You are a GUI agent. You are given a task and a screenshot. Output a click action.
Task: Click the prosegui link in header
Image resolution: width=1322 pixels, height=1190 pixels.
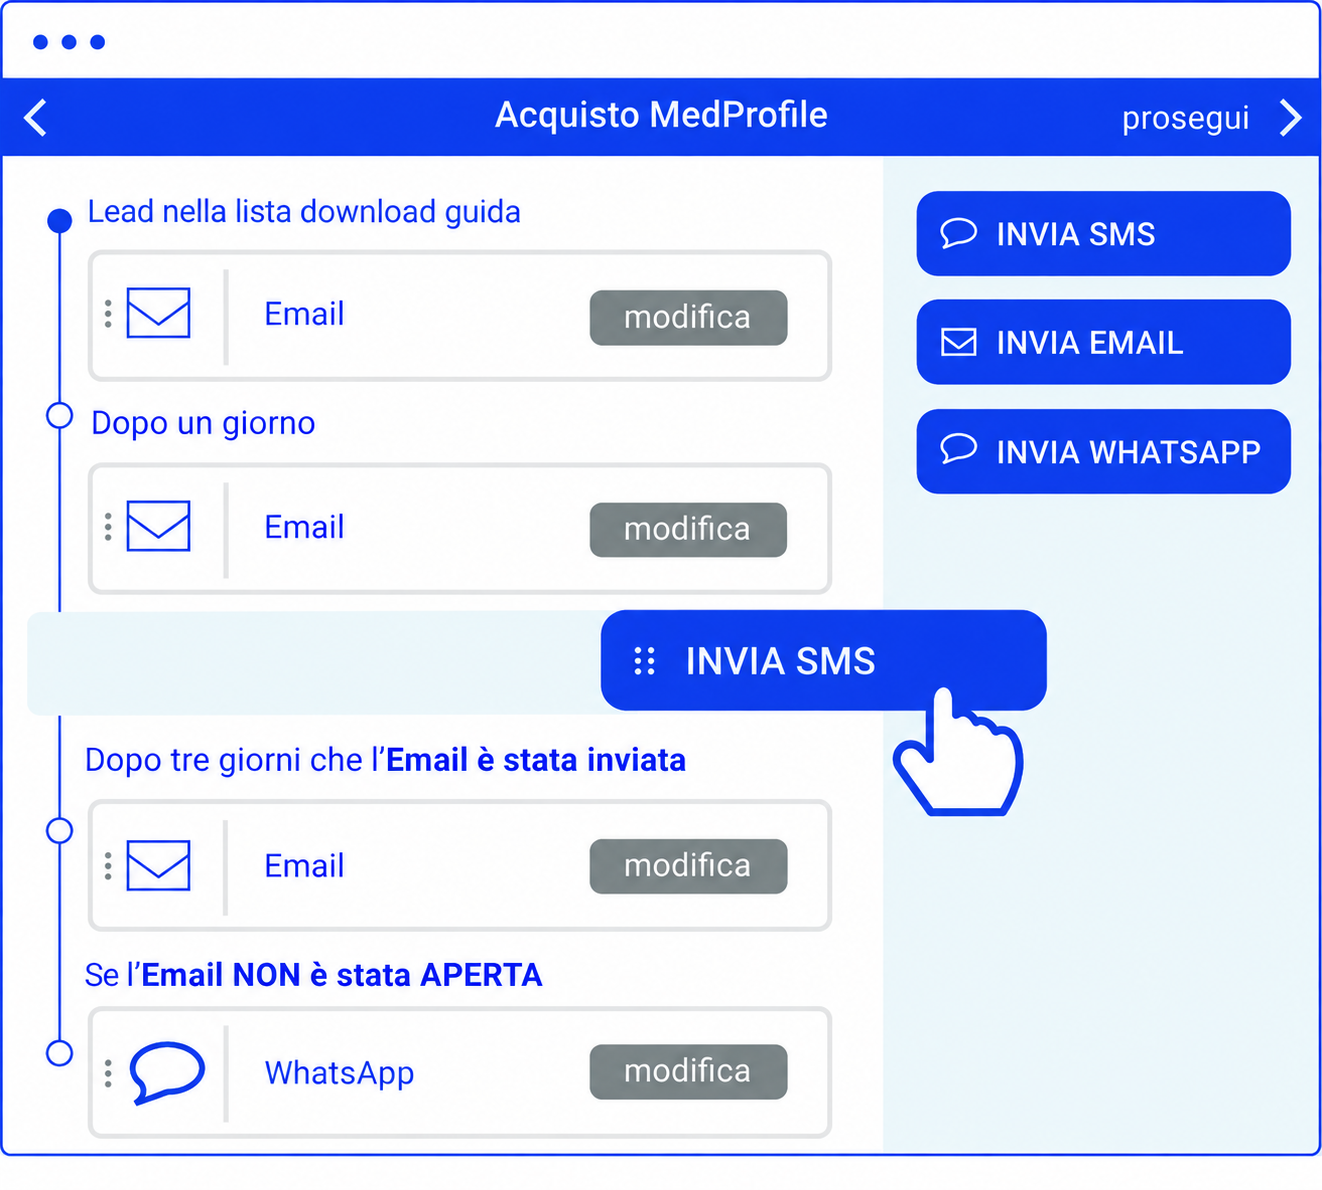click(1185, 119)
